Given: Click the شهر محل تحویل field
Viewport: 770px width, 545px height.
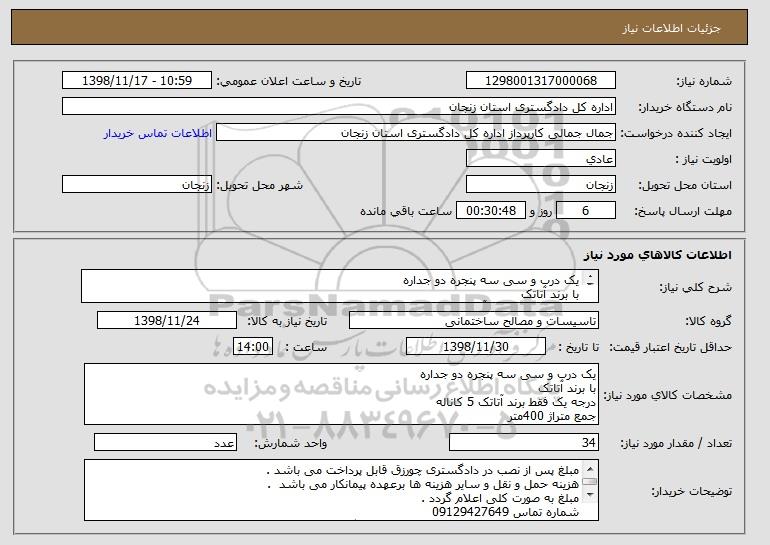Looking at the screenshot, I should click(137, 185).
